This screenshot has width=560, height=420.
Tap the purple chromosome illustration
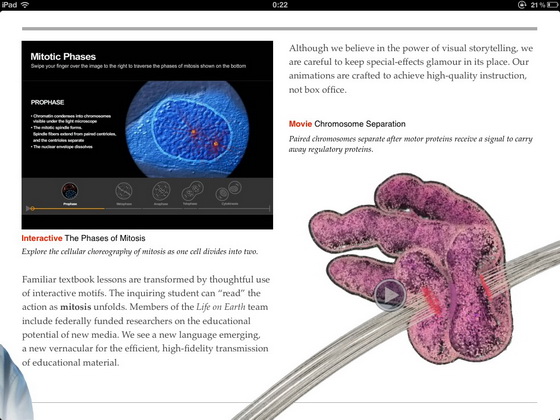click(x=411, y=268)
